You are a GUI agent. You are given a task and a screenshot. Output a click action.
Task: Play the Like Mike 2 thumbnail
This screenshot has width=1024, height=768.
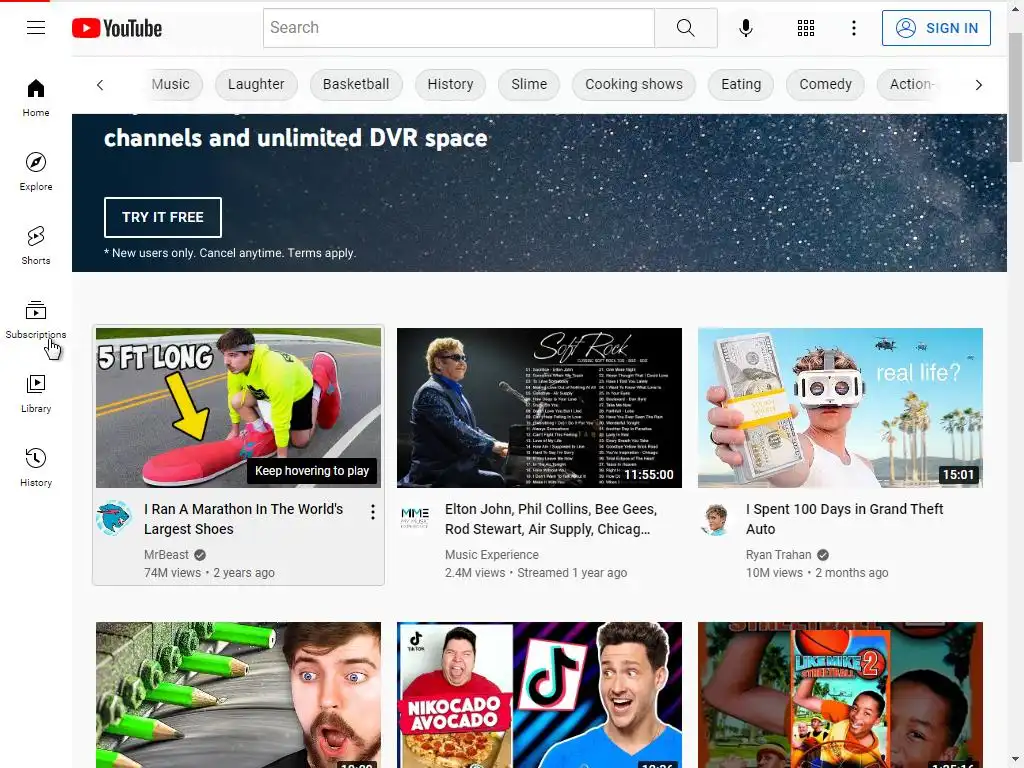840,695
